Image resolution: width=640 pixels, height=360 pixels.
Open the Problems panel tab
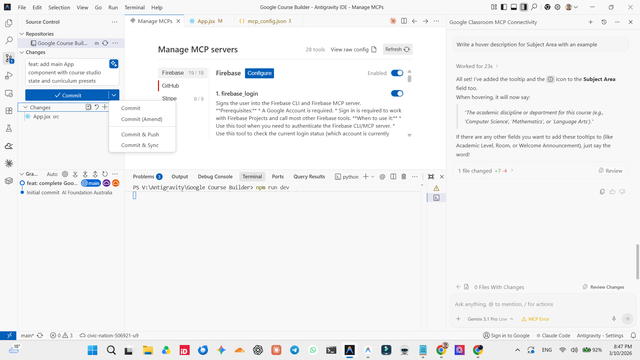point(147,177)
